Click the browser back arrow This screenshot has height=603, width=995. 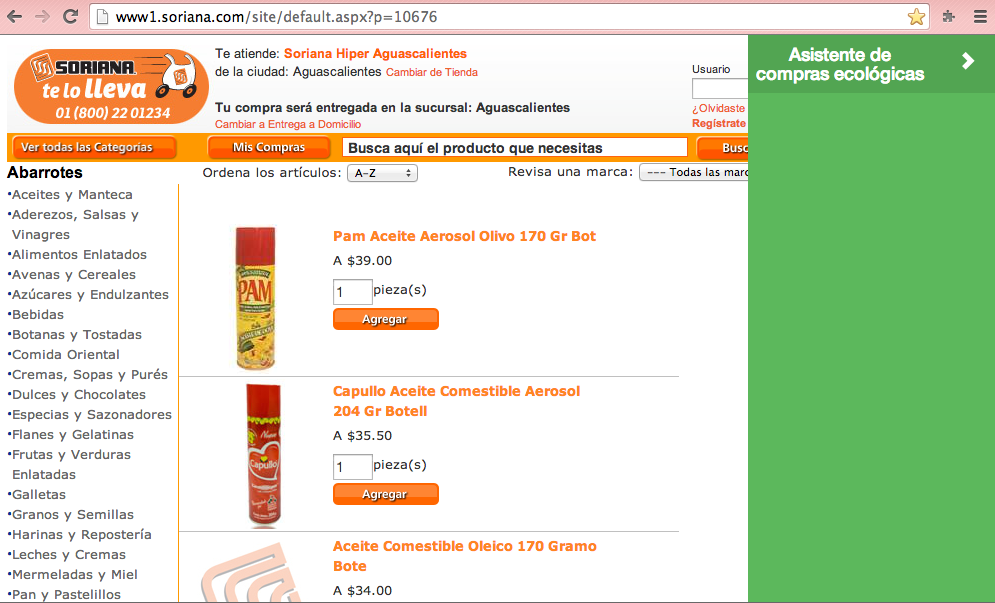pyautogui.click(x=15, y=17)
